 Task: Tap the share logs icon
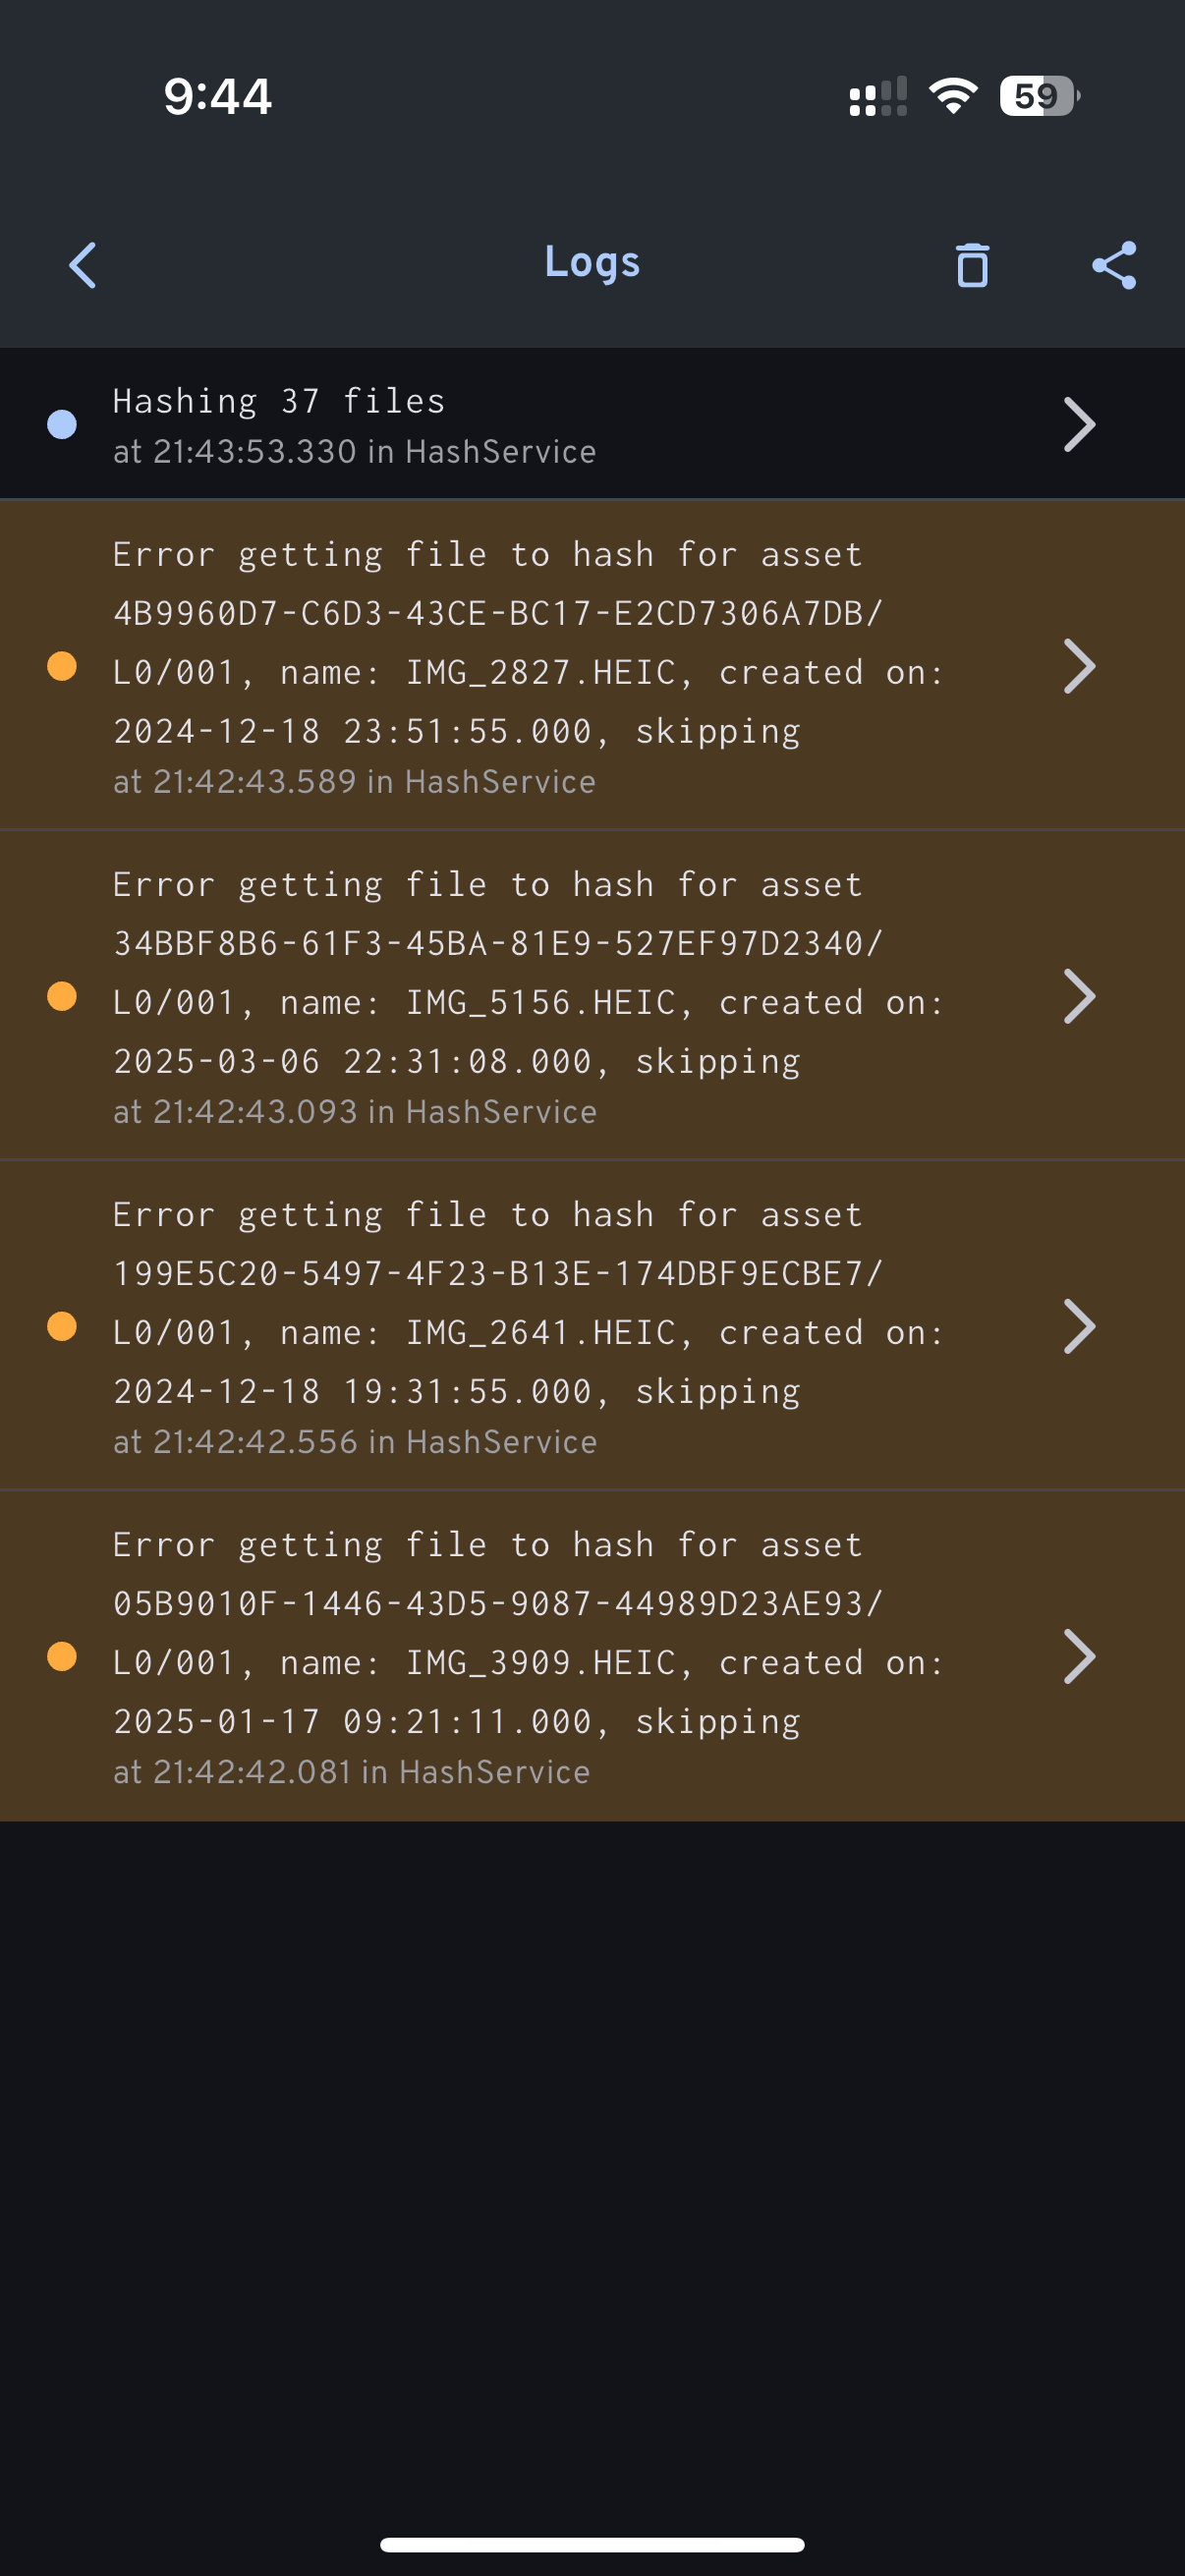pos(1114,265)
